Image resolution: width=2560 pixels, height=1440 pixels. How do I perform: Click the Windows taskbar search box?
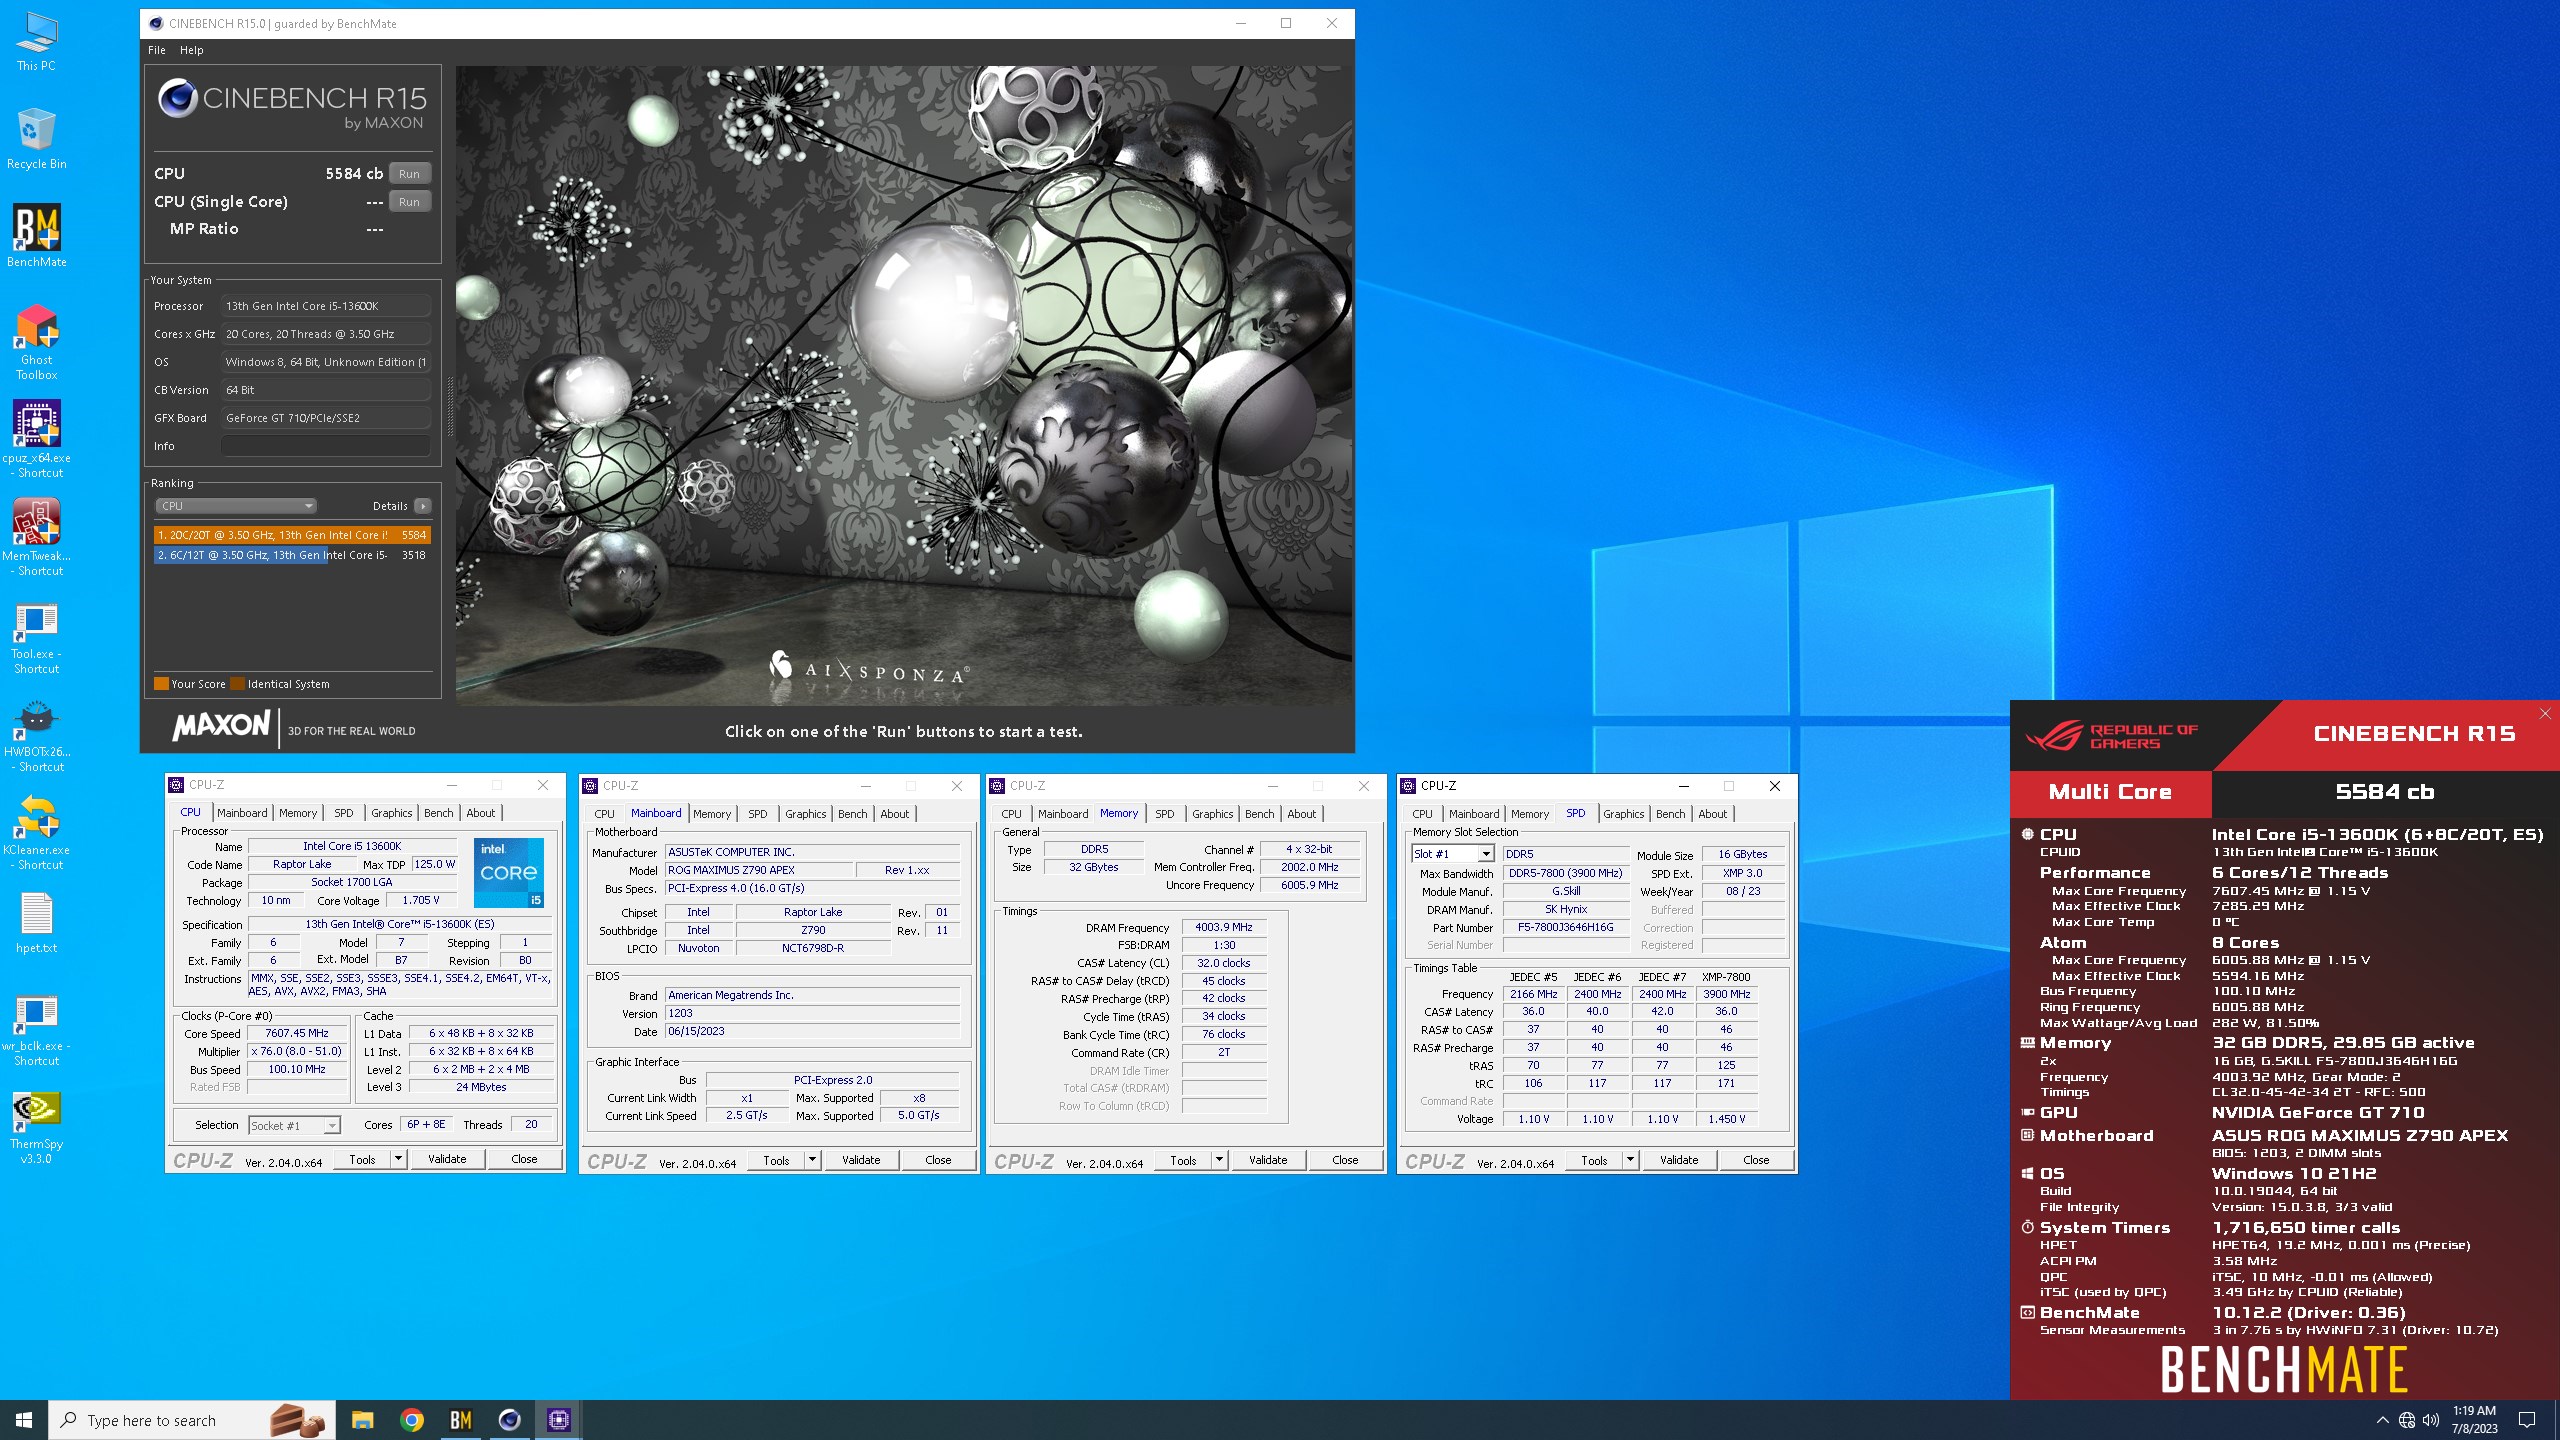(x=192, y=1420)
